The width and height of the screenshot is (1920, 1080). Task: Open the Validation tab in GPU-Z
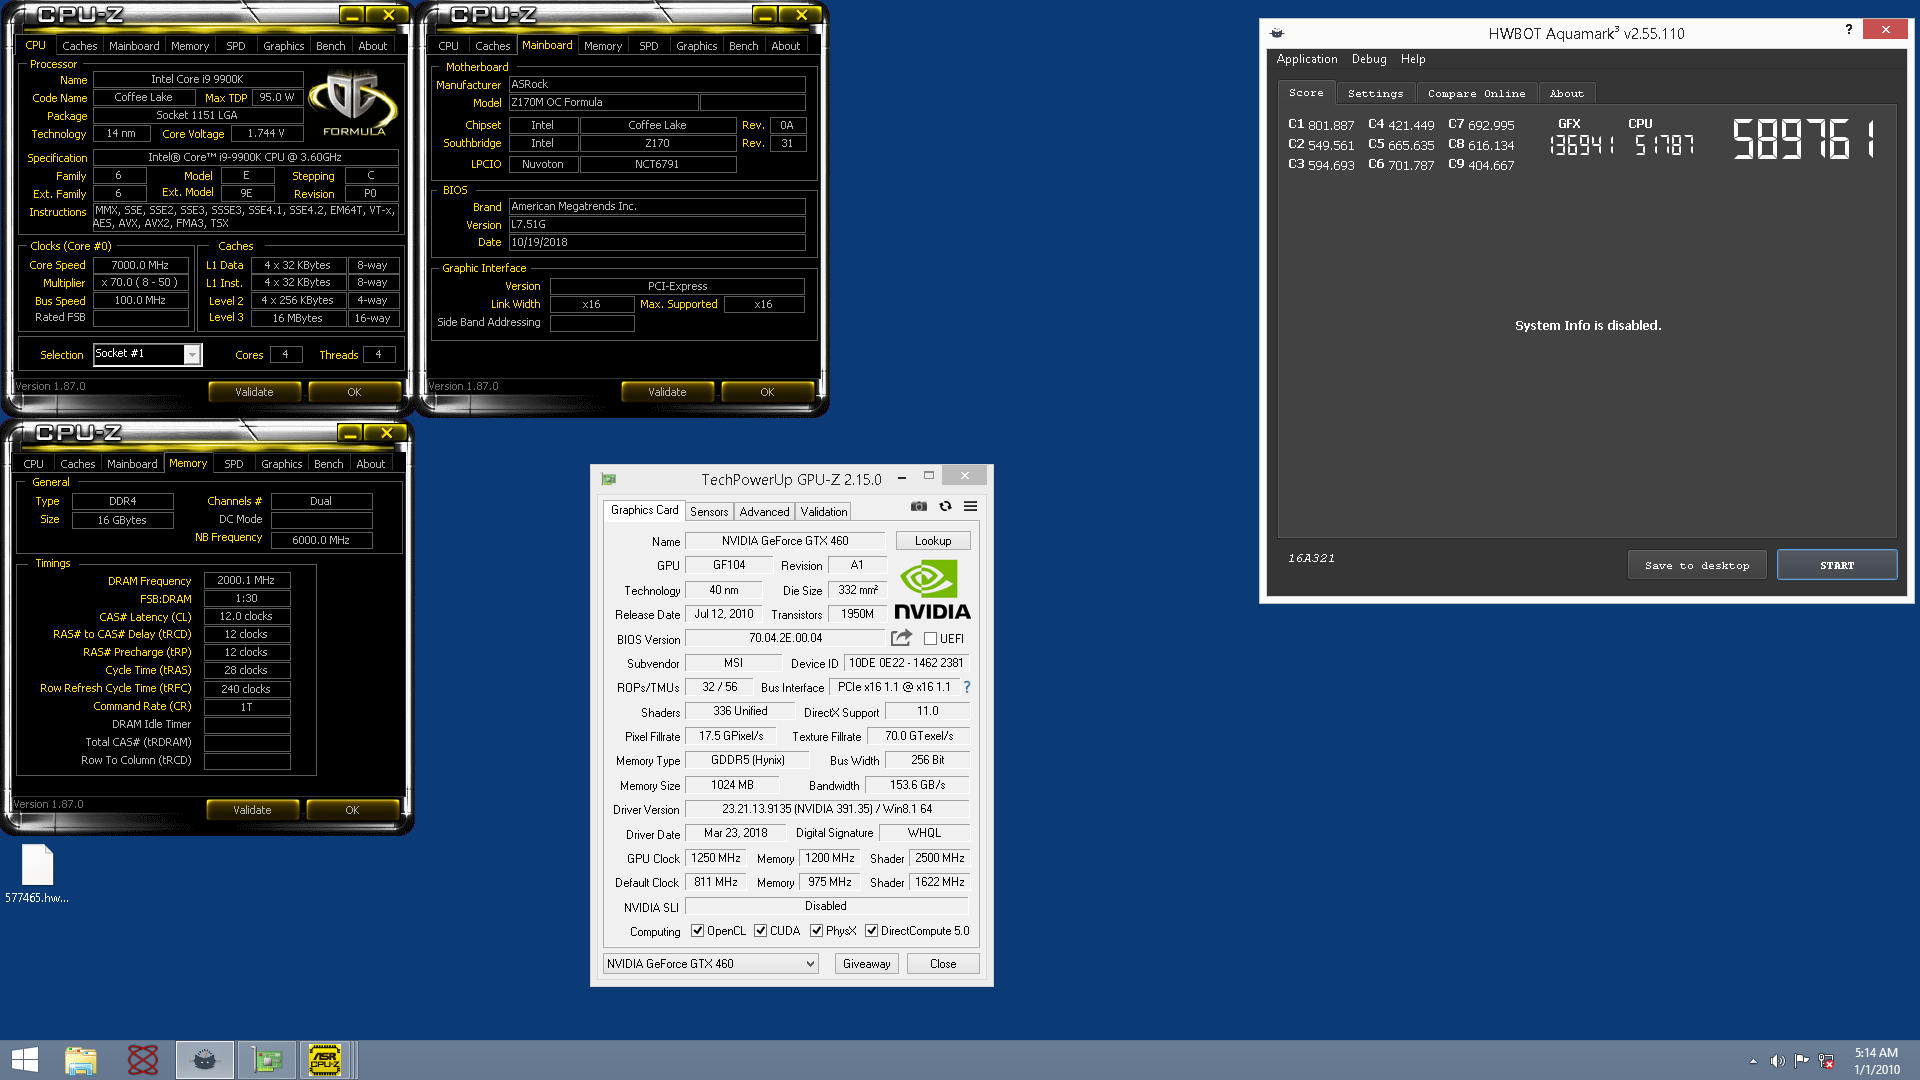pos(823,512)
